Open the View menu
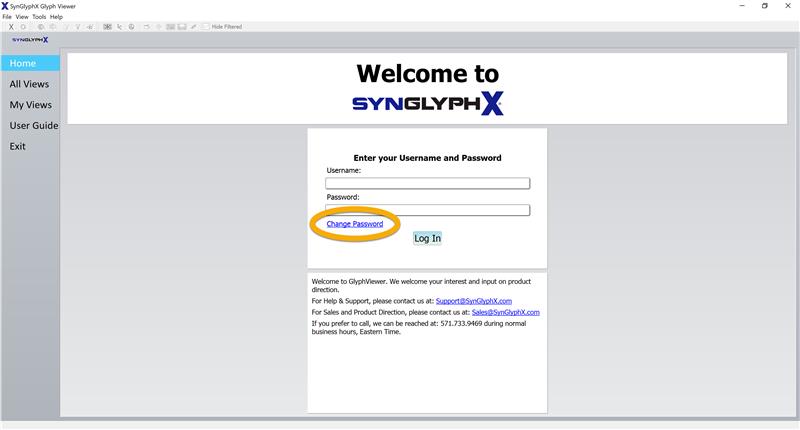800x430 pixels. click(22, 17)
